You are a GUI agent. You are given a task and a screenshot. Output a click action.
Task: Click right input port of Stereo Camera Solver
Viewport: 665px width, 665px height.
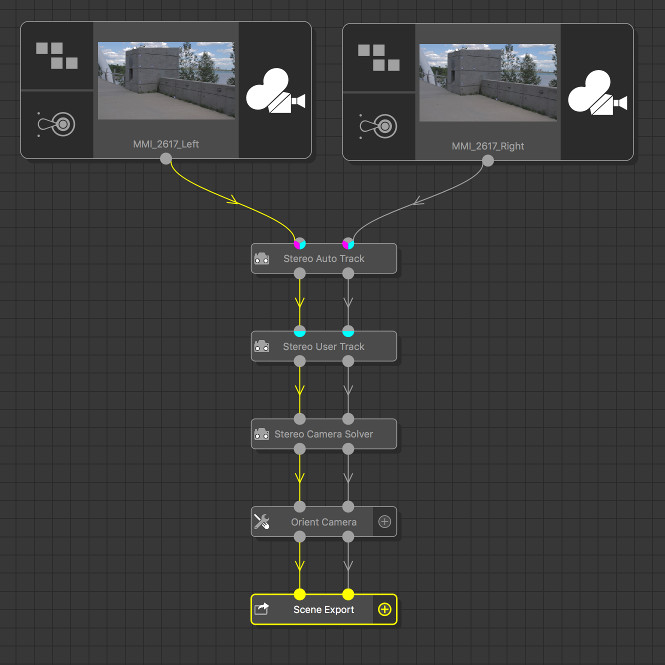click(348, 419)
